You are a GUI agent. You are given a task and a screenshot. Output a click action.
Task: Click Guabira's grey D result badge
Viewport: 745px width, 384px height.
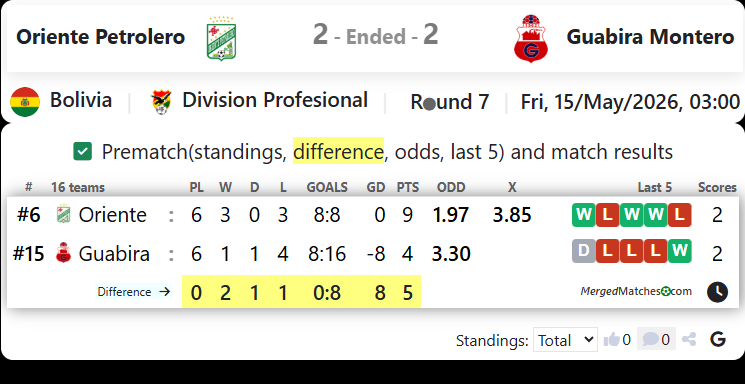point(583,251)
